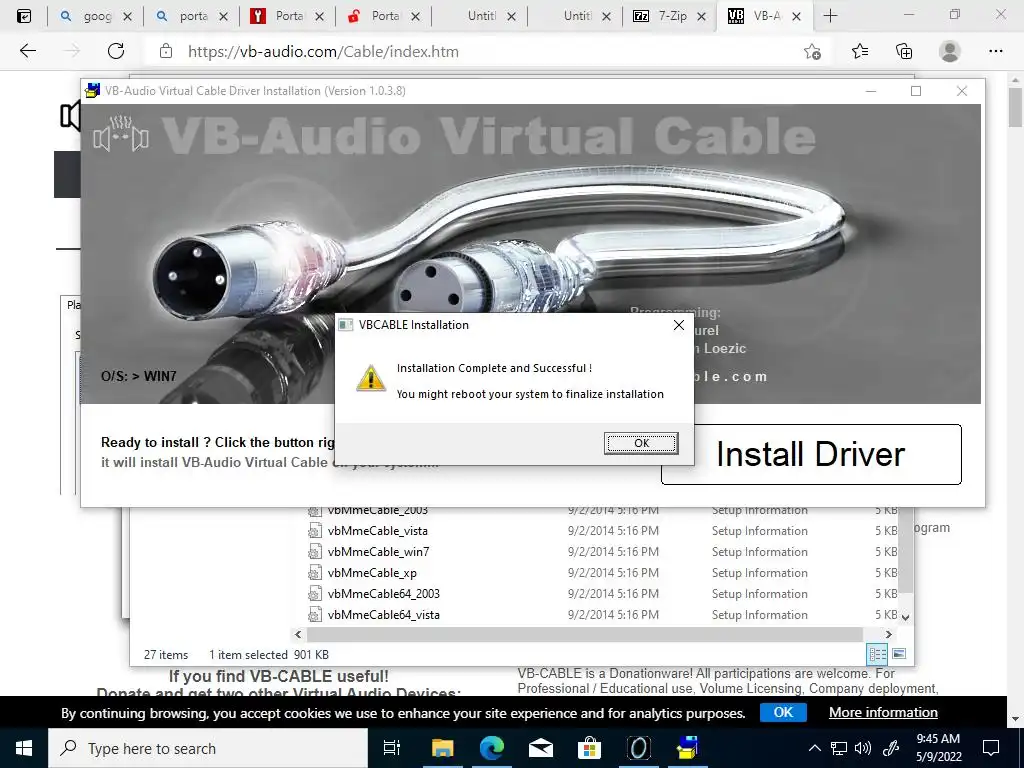
Task: Open Microsoft Edge from the taskbar
Action: [492, 748]
